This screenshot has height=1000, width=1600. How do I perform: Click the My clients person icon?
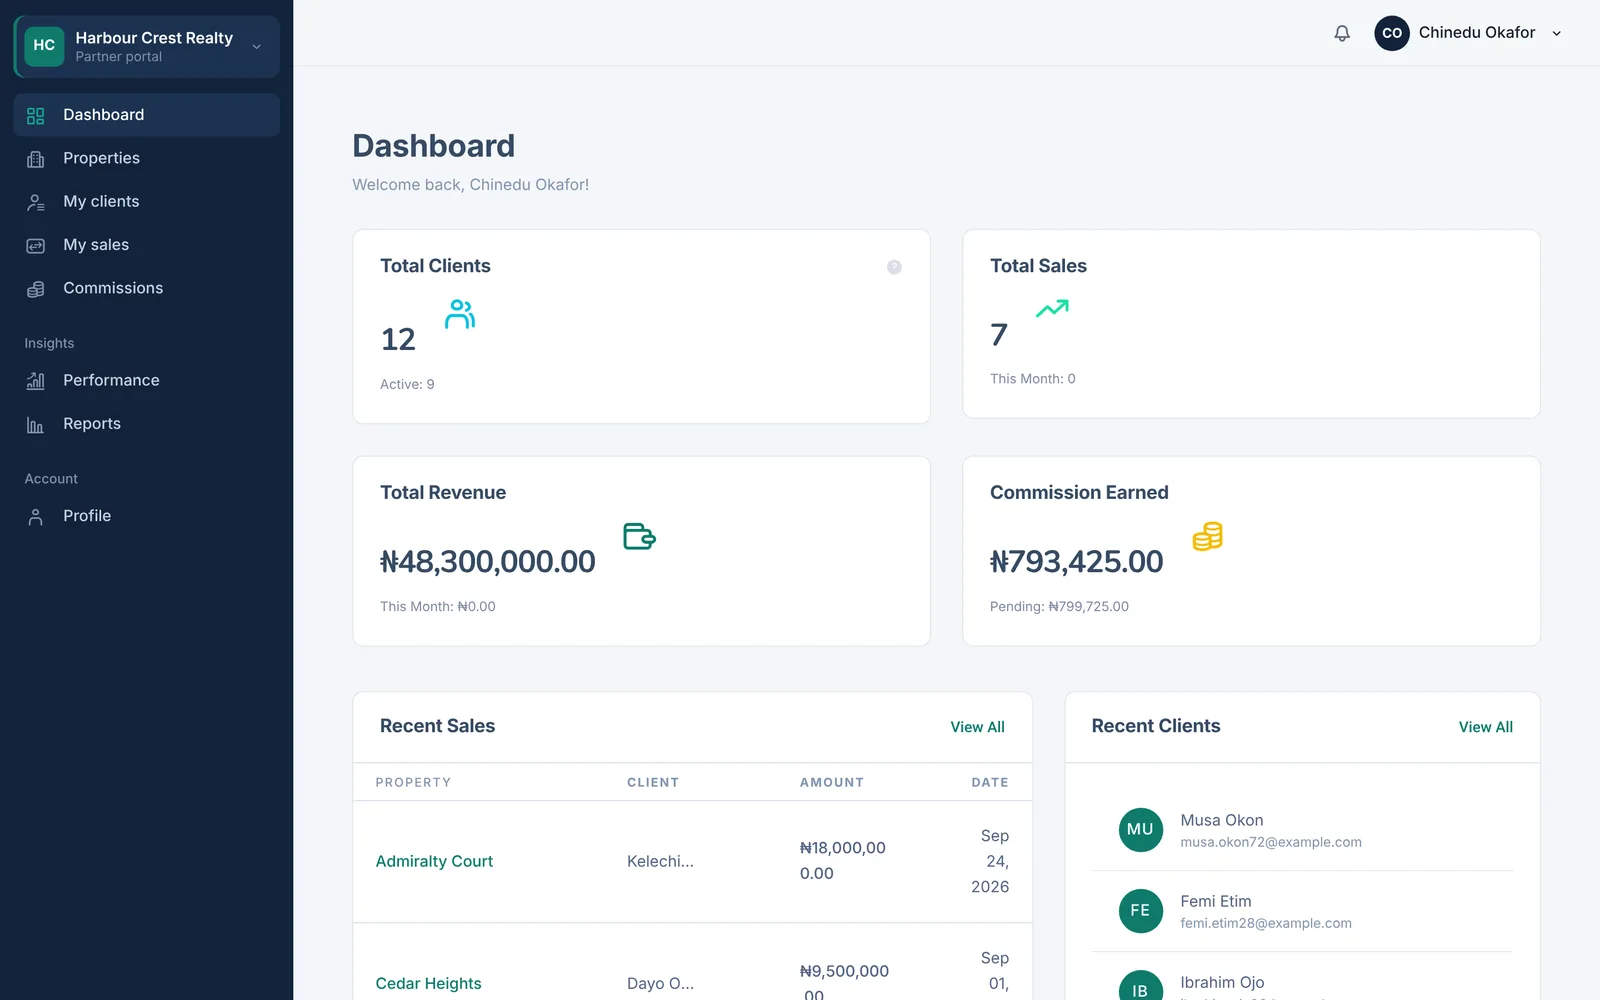coord(36,202)
